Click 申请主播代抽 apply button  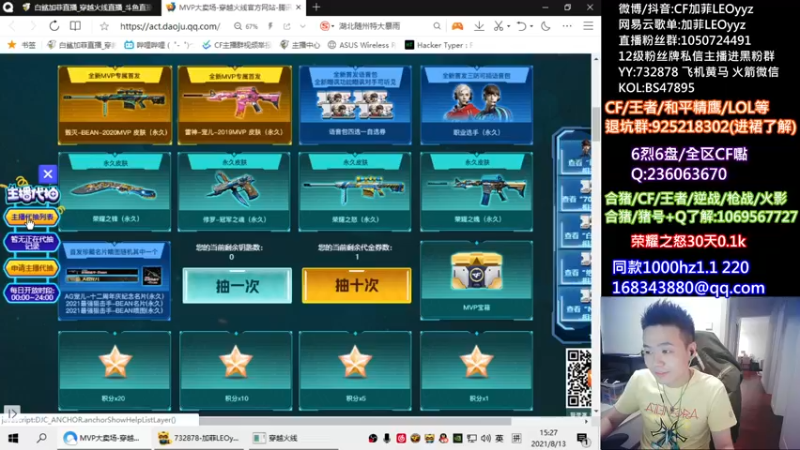[32, 268]
